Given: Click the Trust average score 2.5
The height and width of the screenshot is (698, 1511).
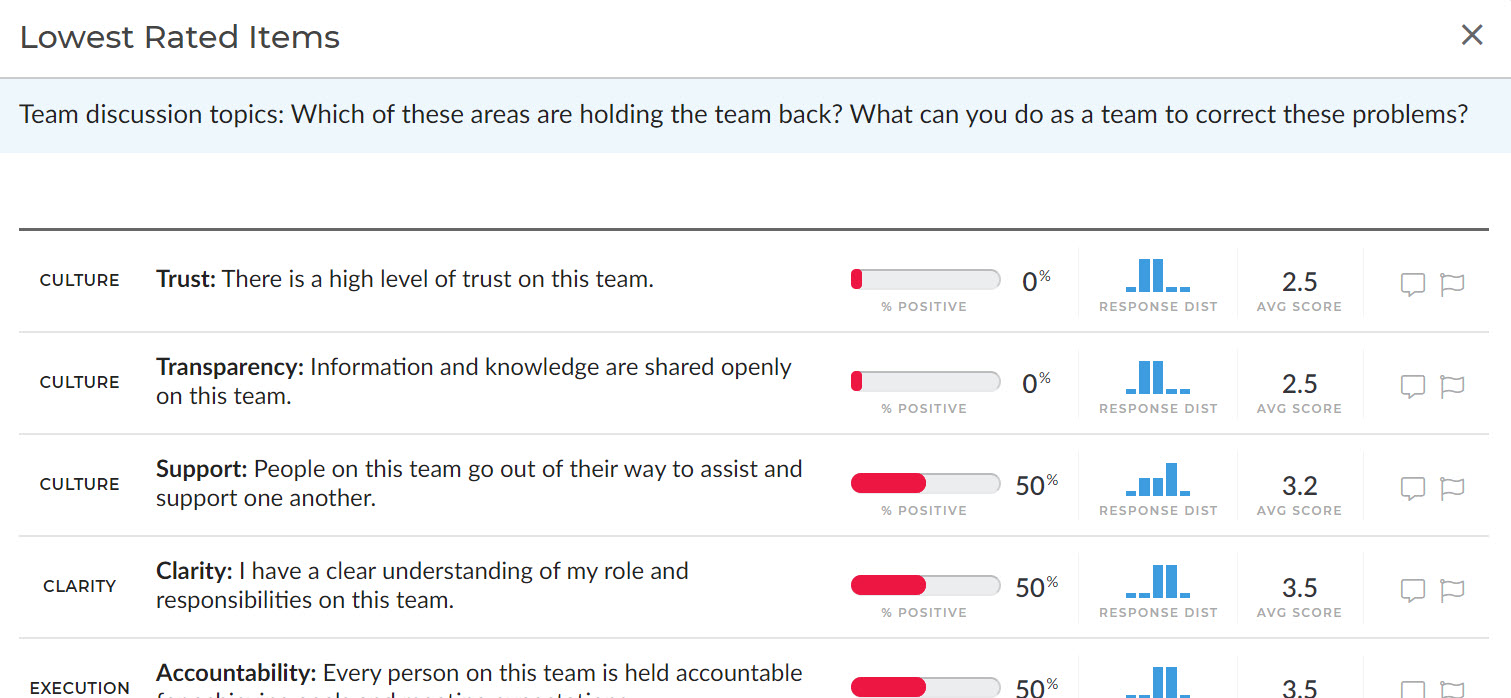Looking at the screenshot, I should tap(1299, 282).
